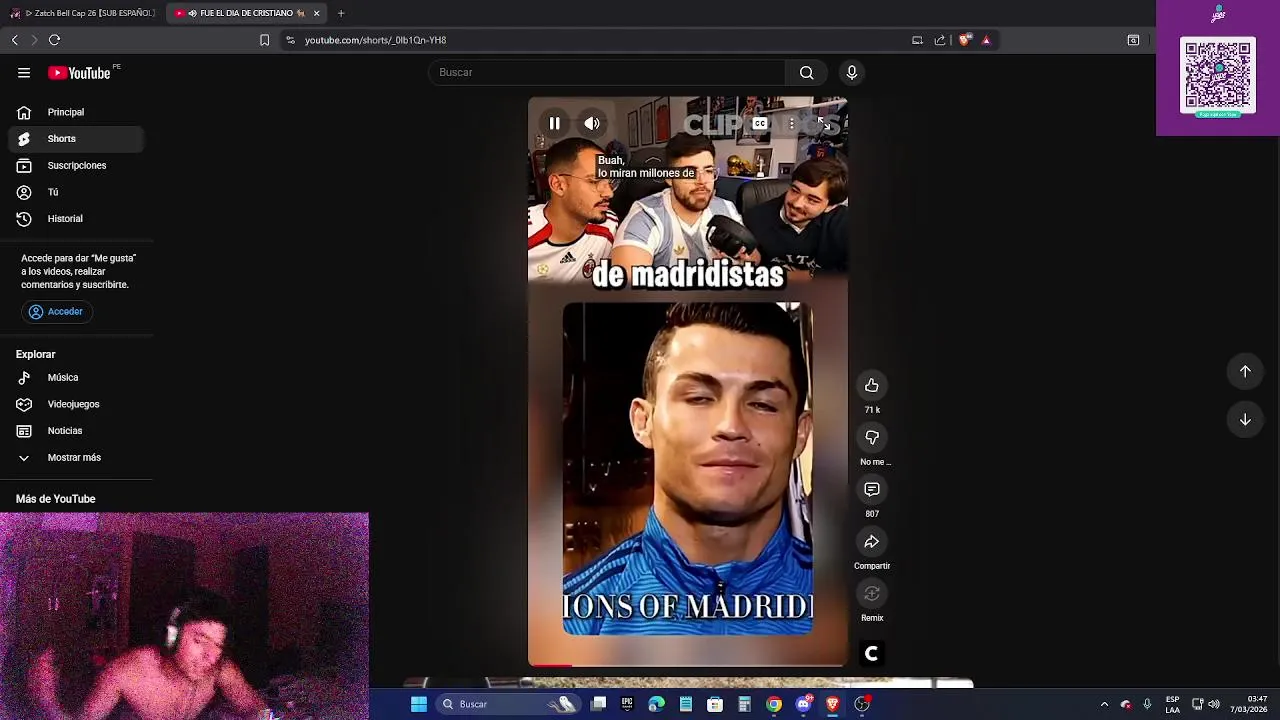Pause the playing Short
The height and width of the screenshot is (720, 1280).
[554, 124]
